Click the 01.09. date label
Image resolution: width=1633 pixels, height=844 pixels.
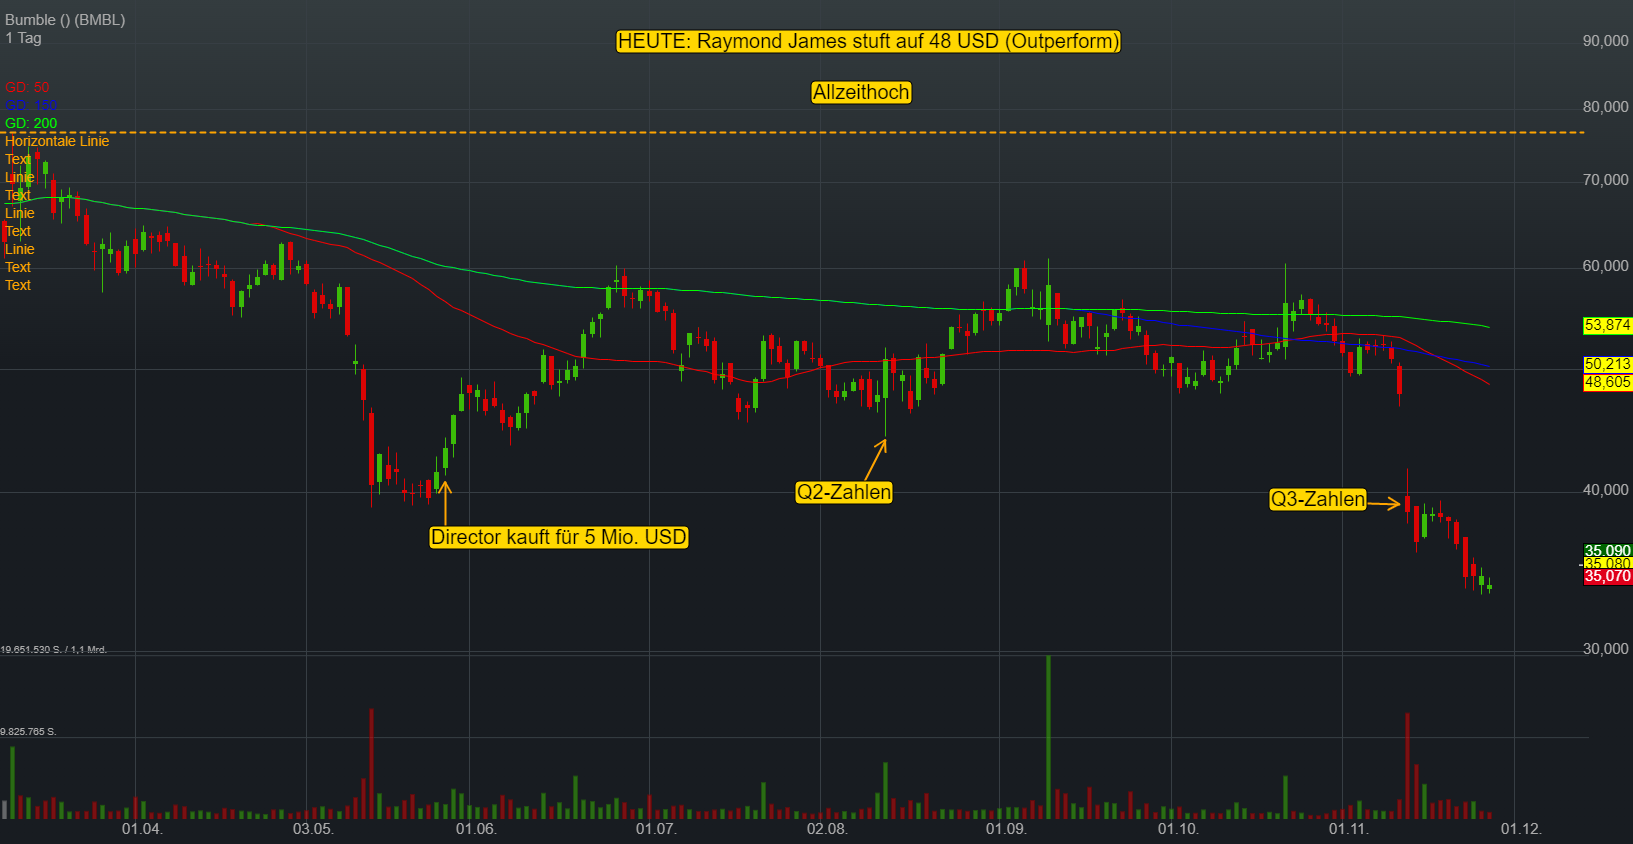(1006, 829)
